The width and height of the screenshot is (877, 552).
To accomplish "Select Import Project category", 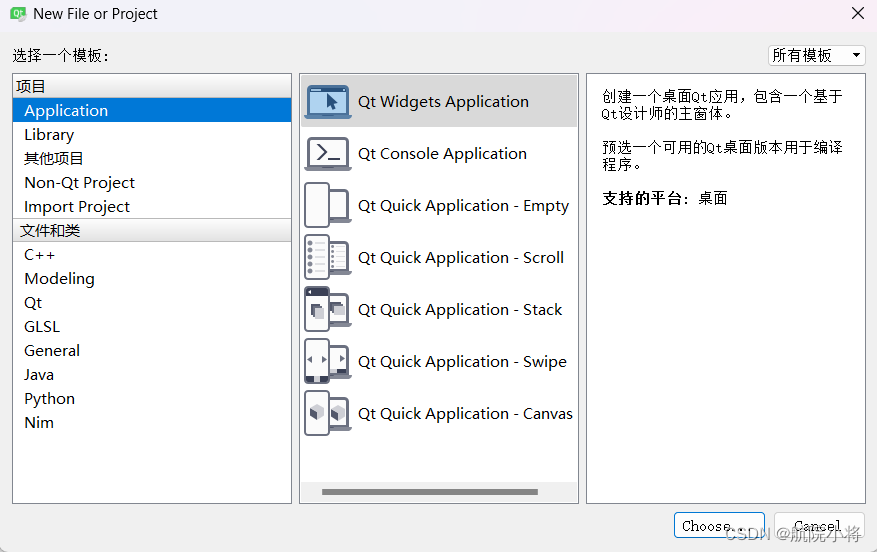I will pos(152,206).
